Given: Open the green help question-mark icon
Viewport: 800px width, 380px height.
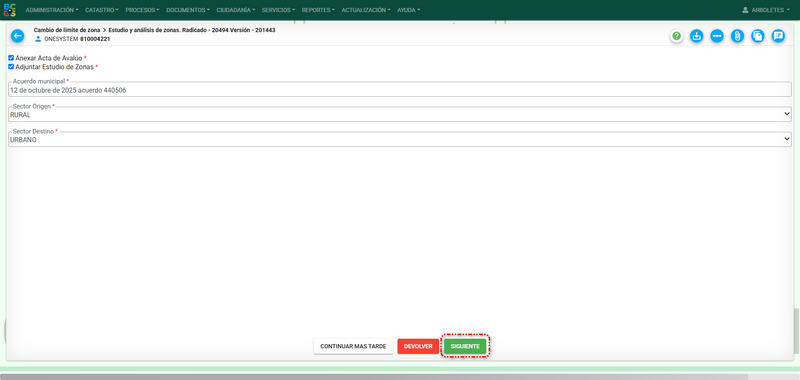Looking at the screenshot, I should [x=677, y=36].
